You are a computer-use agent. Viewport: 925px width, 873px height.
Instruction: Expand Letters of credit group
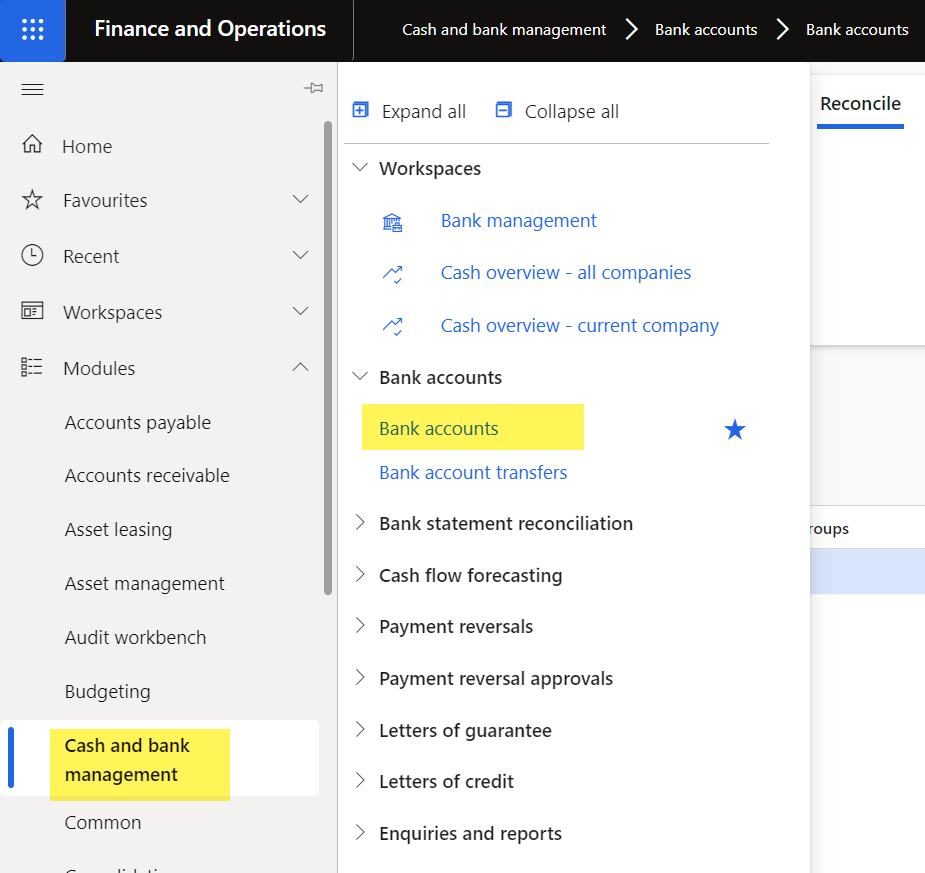360,781
